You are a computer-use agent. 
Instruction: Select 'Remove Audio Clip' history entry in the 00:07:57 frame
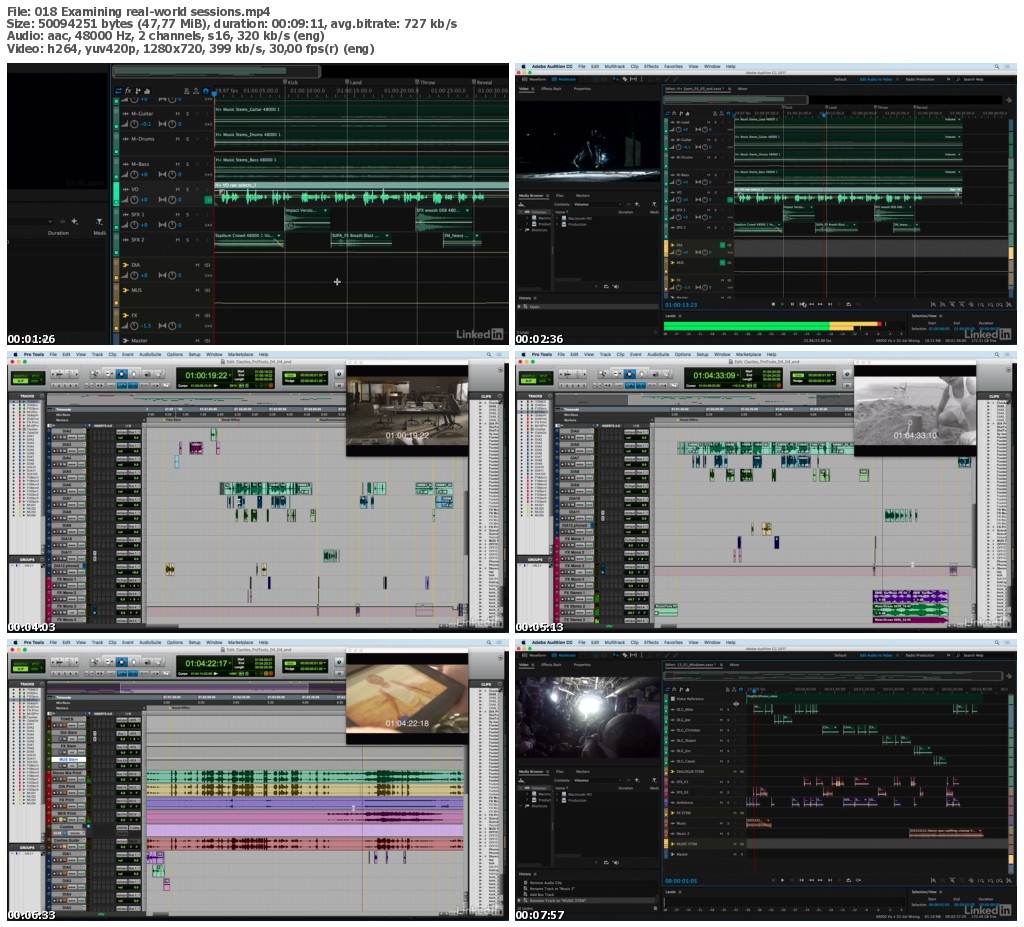(545, 883)
